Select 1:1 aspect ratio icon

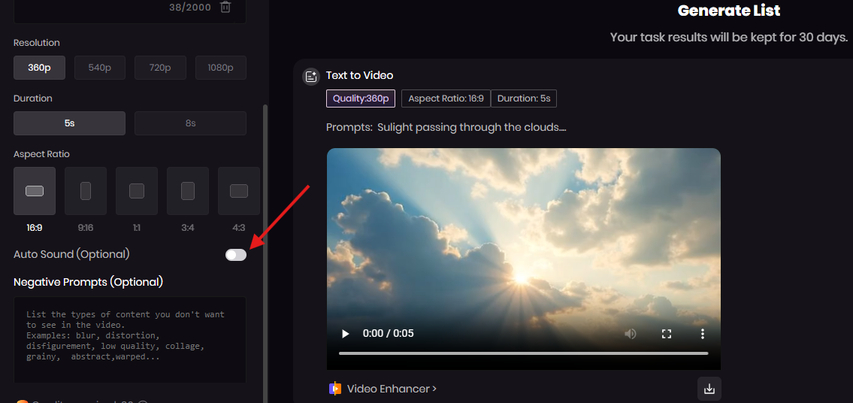coord(137,191)
